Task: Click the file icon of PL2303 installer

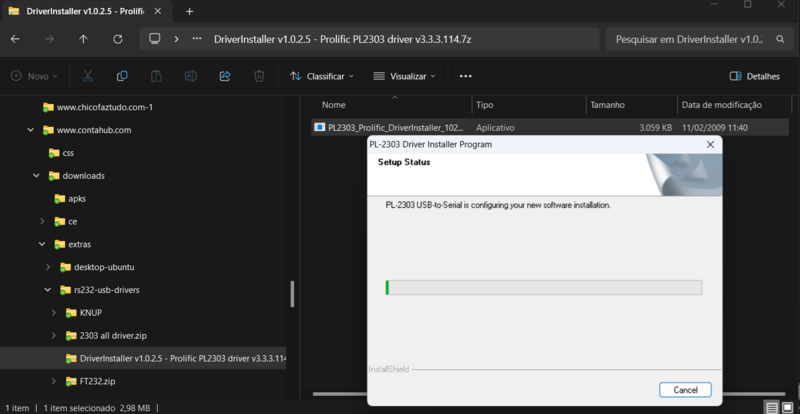Action: 319,128
